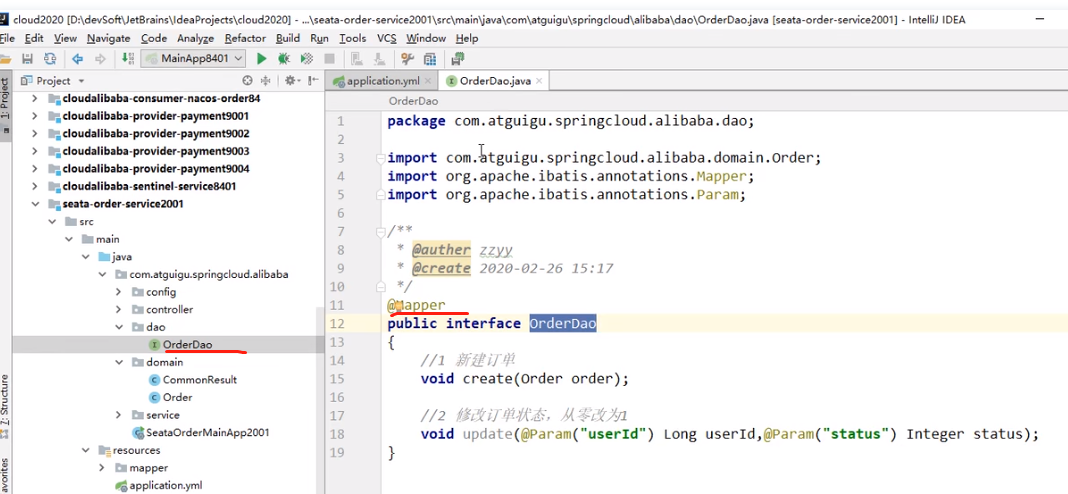Screen dimensions: 1068x494
Task: Expand the controller package
Action: click(x=119, y=309)
